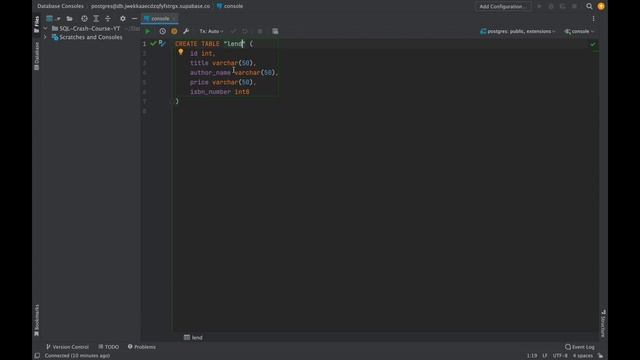Click the blue statement marker icon in gutter
This screenshot has width=640, height=360.
pos(162,43)
